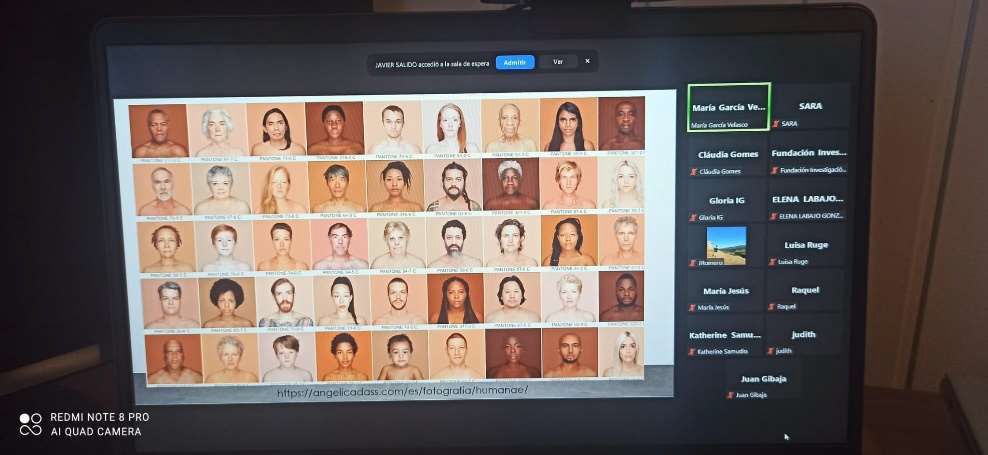The height and width of the screenshot is (455, 988).
Task: Click ELENA LABAJO's muted microphone icon
Action: 774,216
